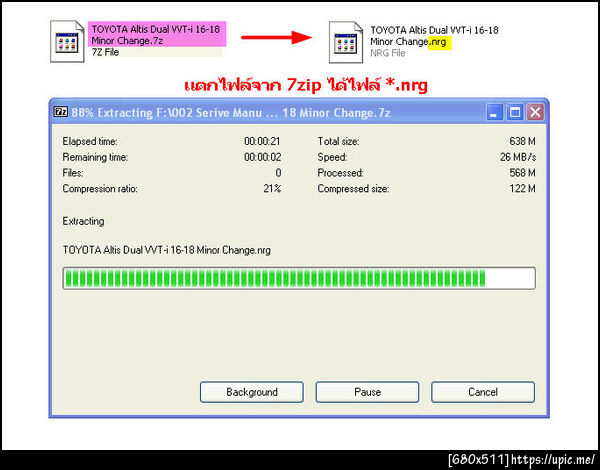This screenshot has height=470, width=600.
Task: Click the processed value 568 M
Action: click(x=522, y=173)
